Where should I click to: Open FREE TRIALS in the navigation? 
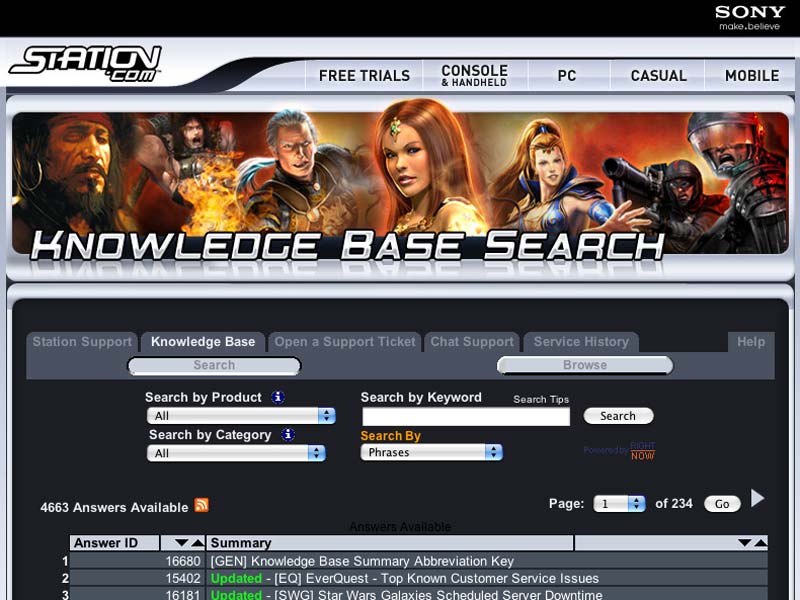(364, 76)
